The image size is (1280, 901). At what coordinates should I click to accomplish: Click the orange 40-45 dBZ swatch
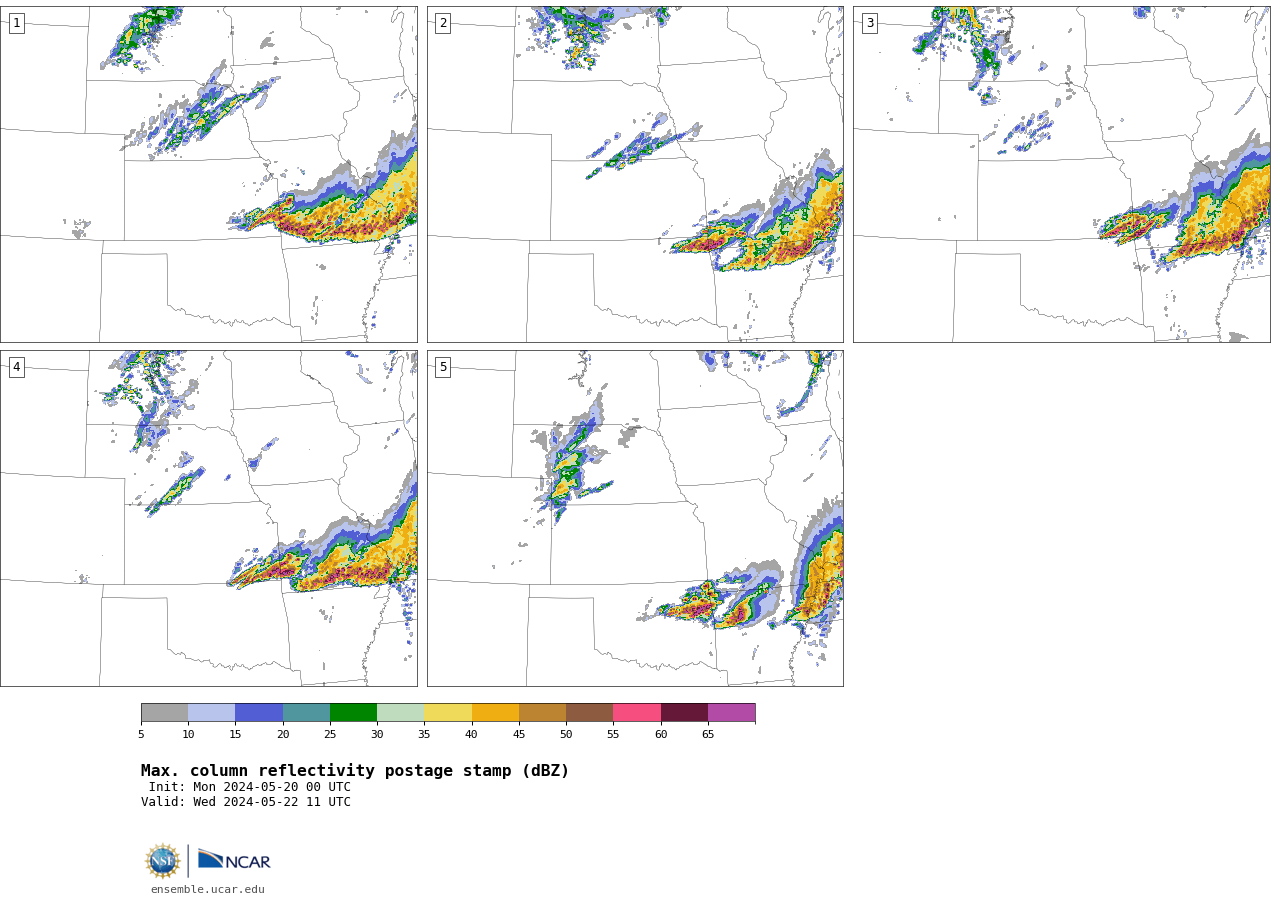495,713
